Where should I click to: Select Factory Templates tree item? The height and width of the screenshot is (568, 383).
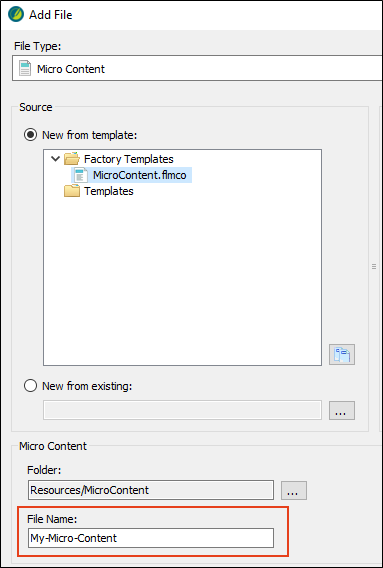[129, 159]
